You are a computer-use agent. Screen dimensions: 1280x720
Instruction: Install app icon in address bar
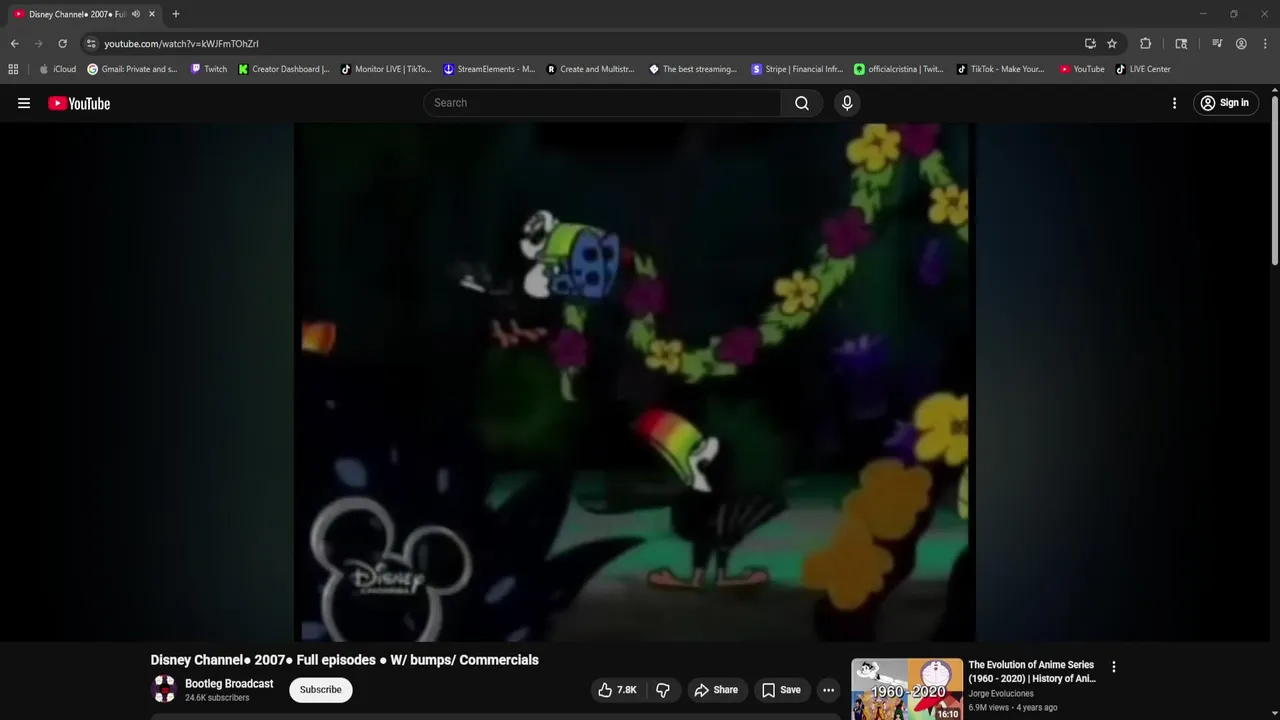[1090, 44]
